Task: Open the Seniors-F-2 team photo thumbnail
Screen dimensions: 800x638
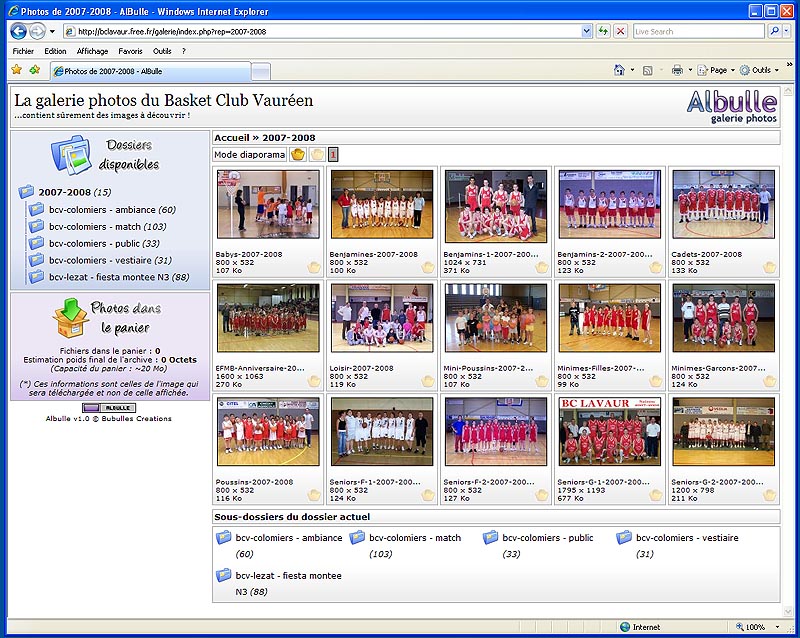Action: (496, 432)
